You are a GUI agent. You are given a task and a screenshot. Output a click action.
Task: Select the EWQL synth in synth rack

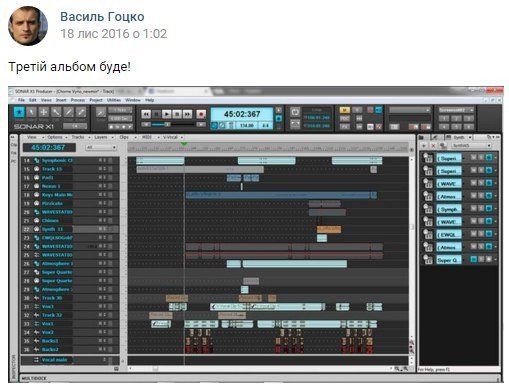pos(449,235)
